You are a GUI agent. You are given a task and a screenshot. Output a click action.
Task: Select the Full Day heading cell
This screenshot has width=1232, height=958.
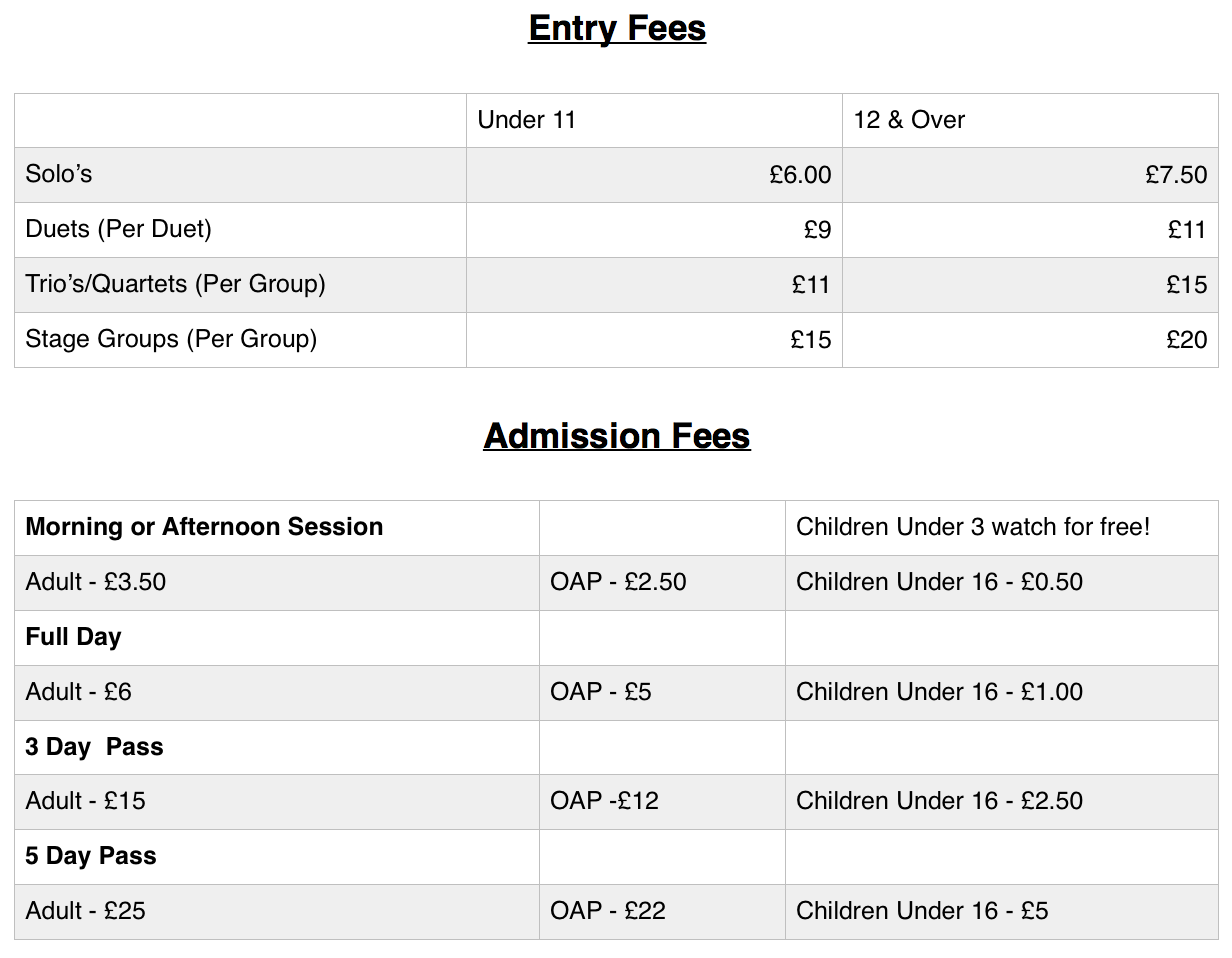pos(277,638)
